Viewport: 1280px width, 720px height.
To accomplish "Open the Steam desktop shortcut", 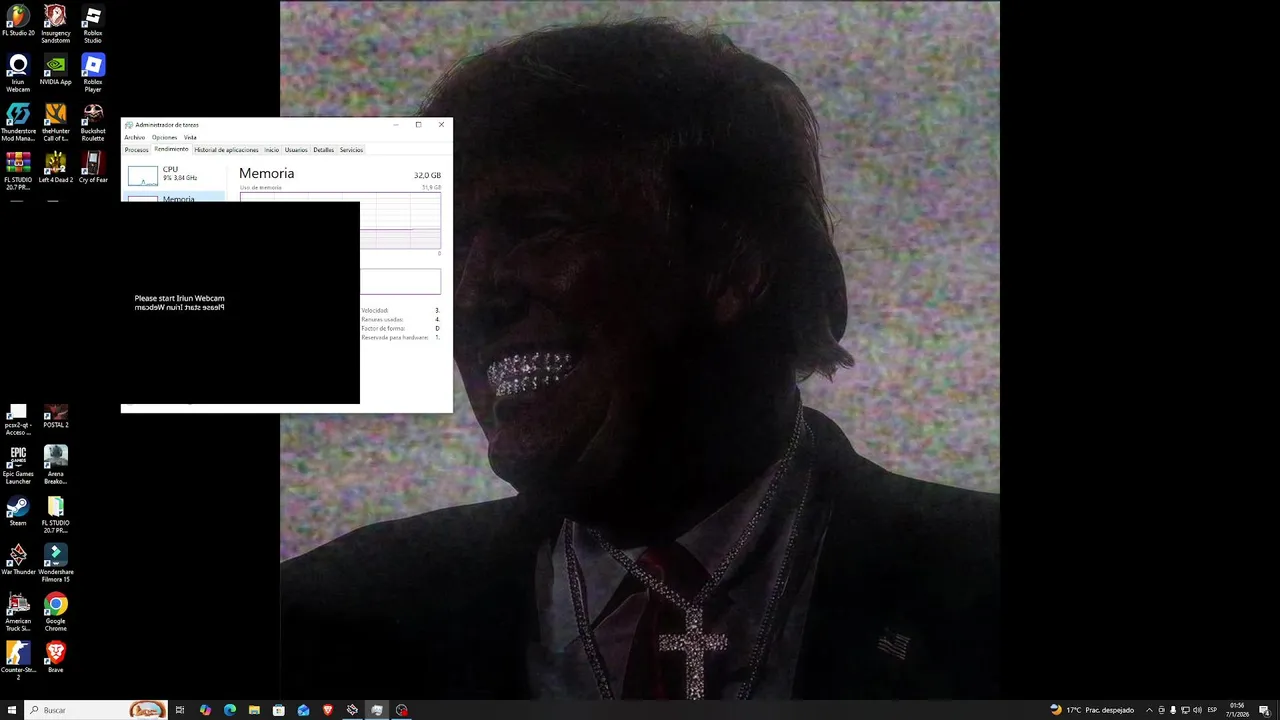I will [x=18, y=512].
